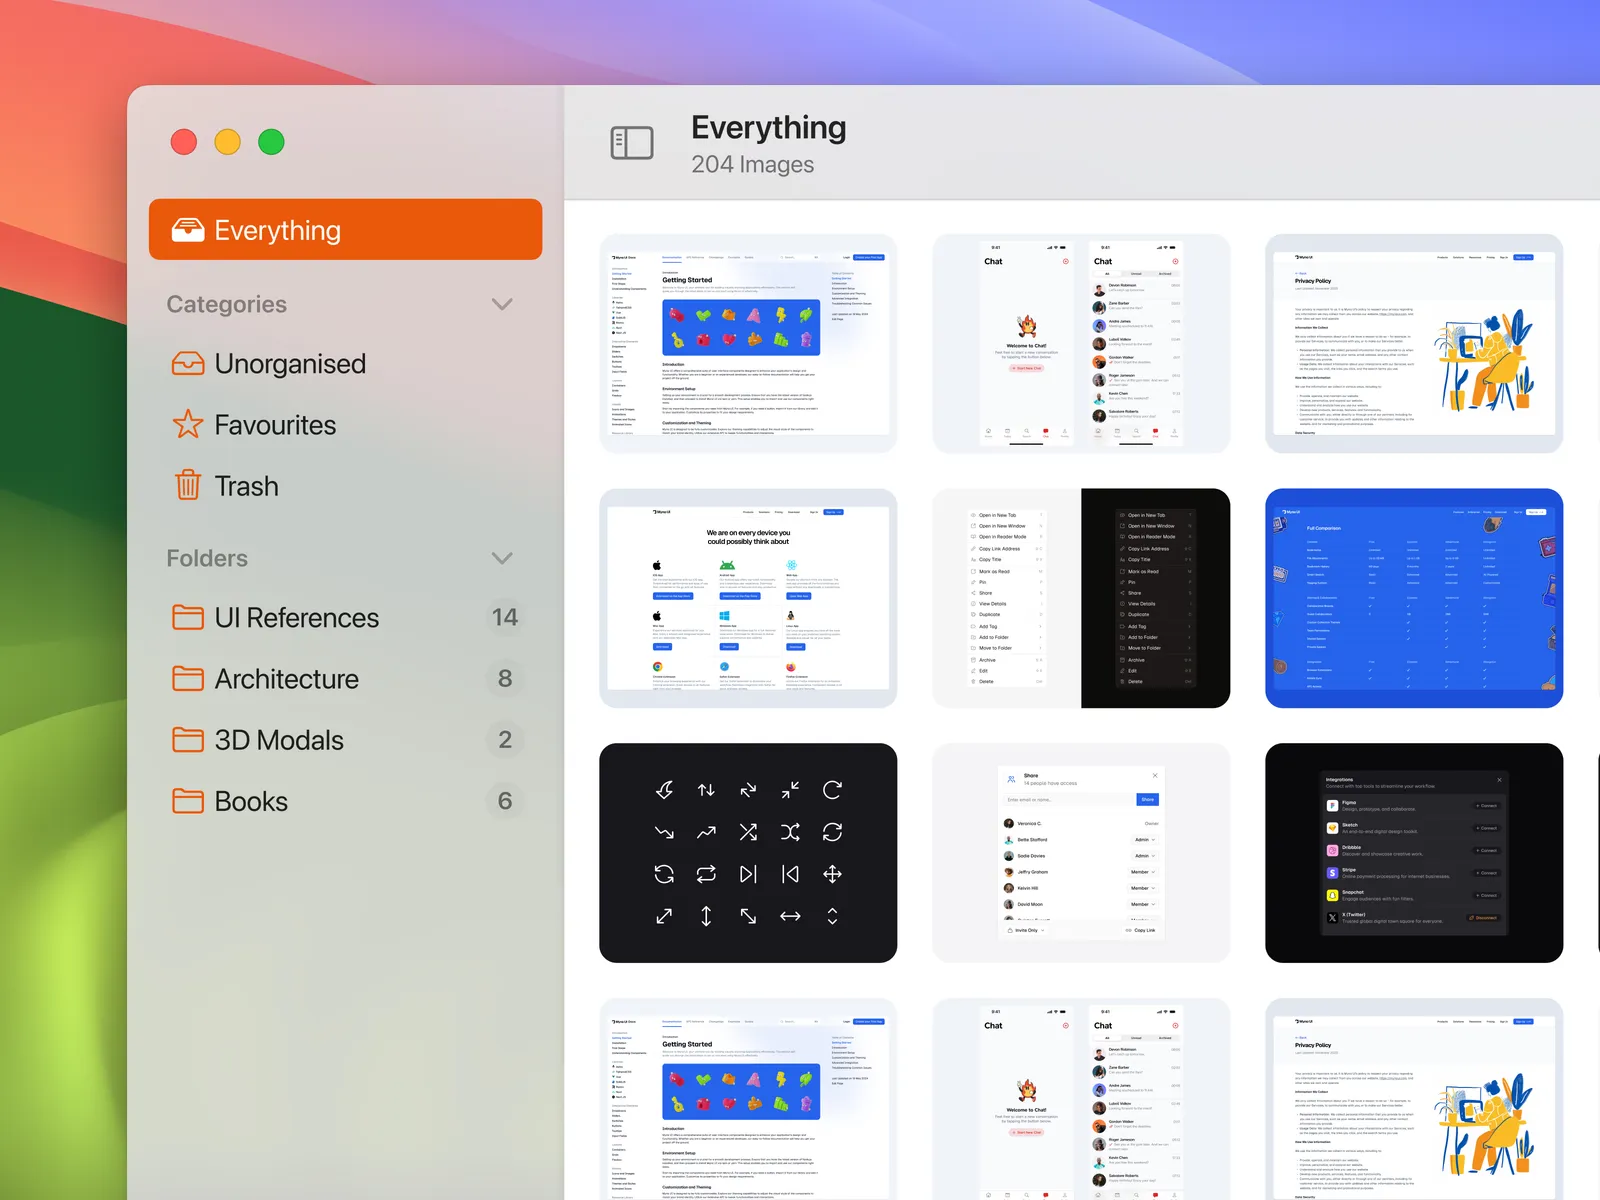
Task: Click the 3D Modals folder icon
Action: click(x=188, y=740)
